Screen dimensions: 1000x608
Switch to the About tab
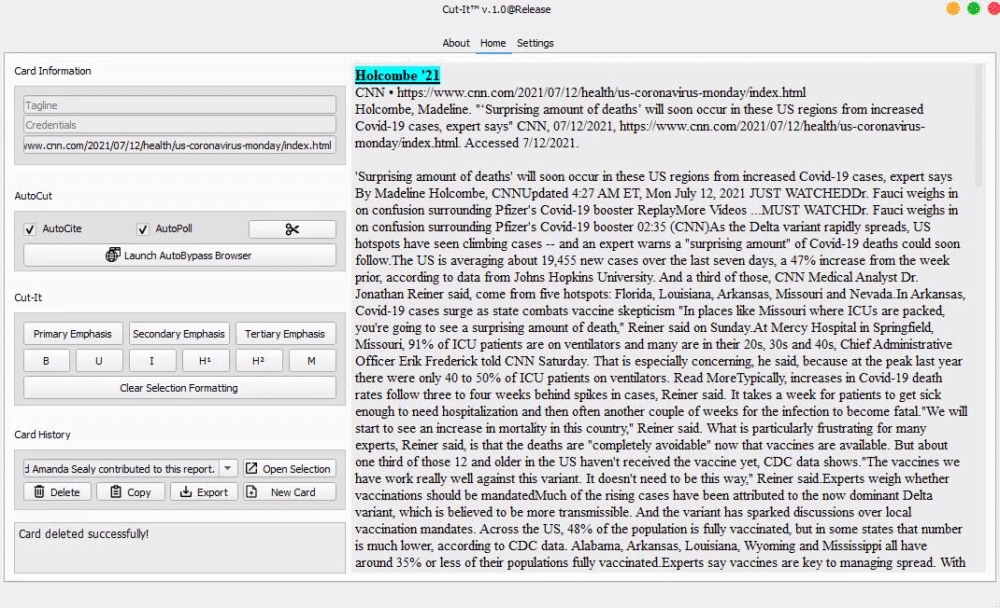point(456,43)
